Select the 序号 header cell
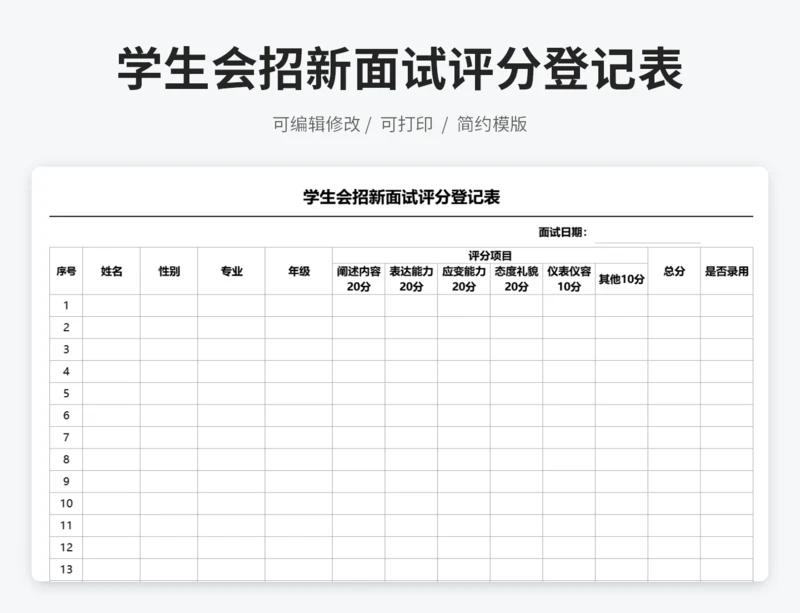 66,271
